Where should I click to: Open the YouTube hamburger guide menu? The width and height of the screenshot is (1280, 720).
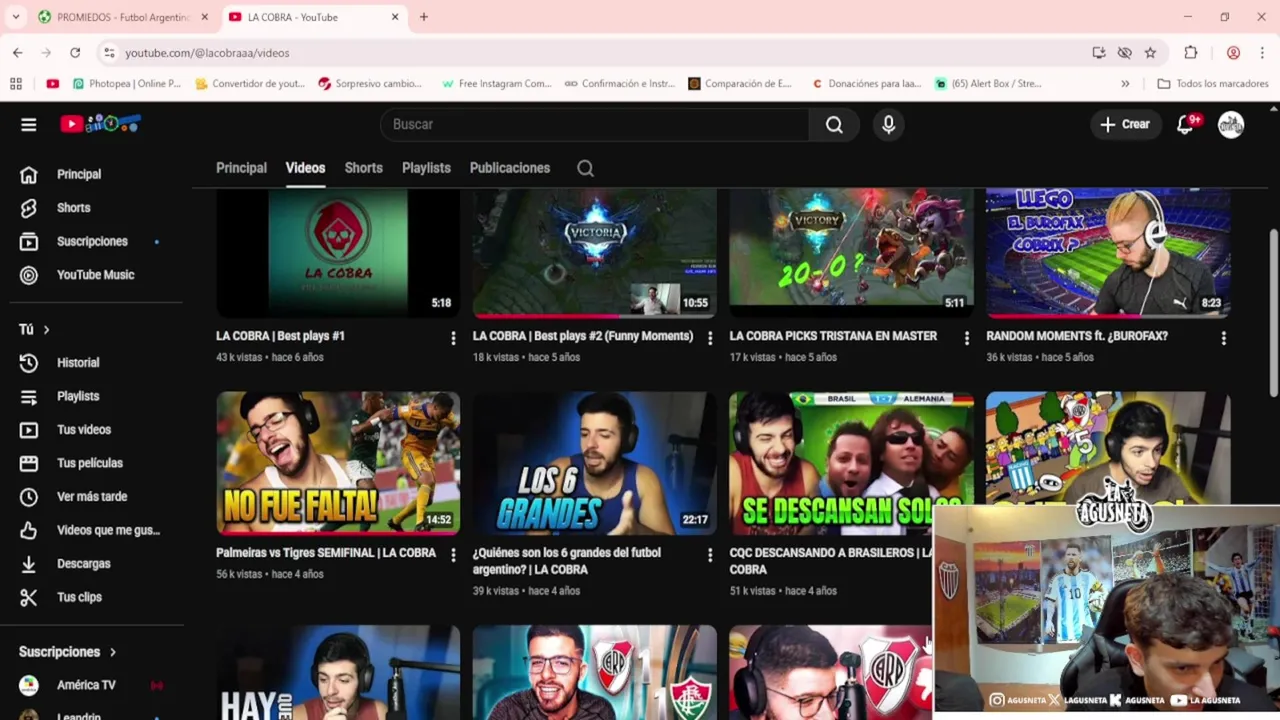coord(28,124)
